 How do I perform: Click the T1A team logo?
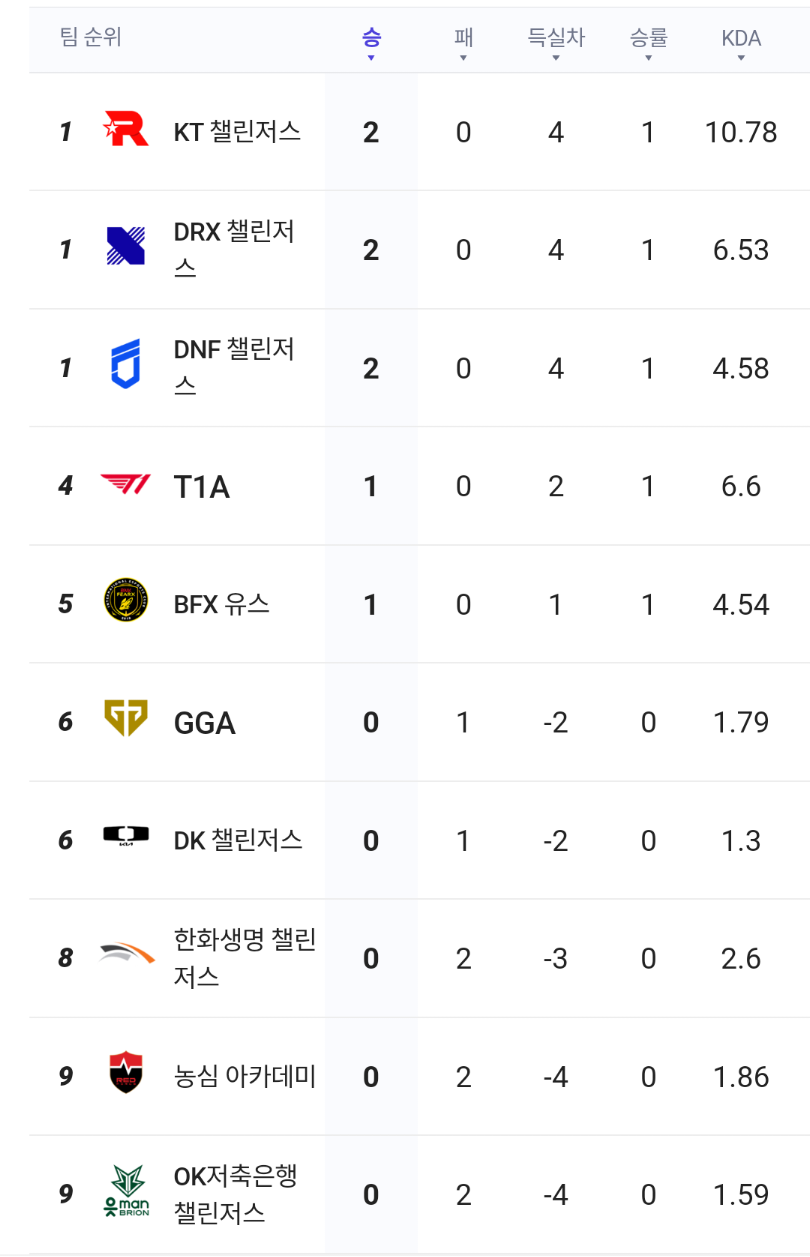tap(126, 485)
